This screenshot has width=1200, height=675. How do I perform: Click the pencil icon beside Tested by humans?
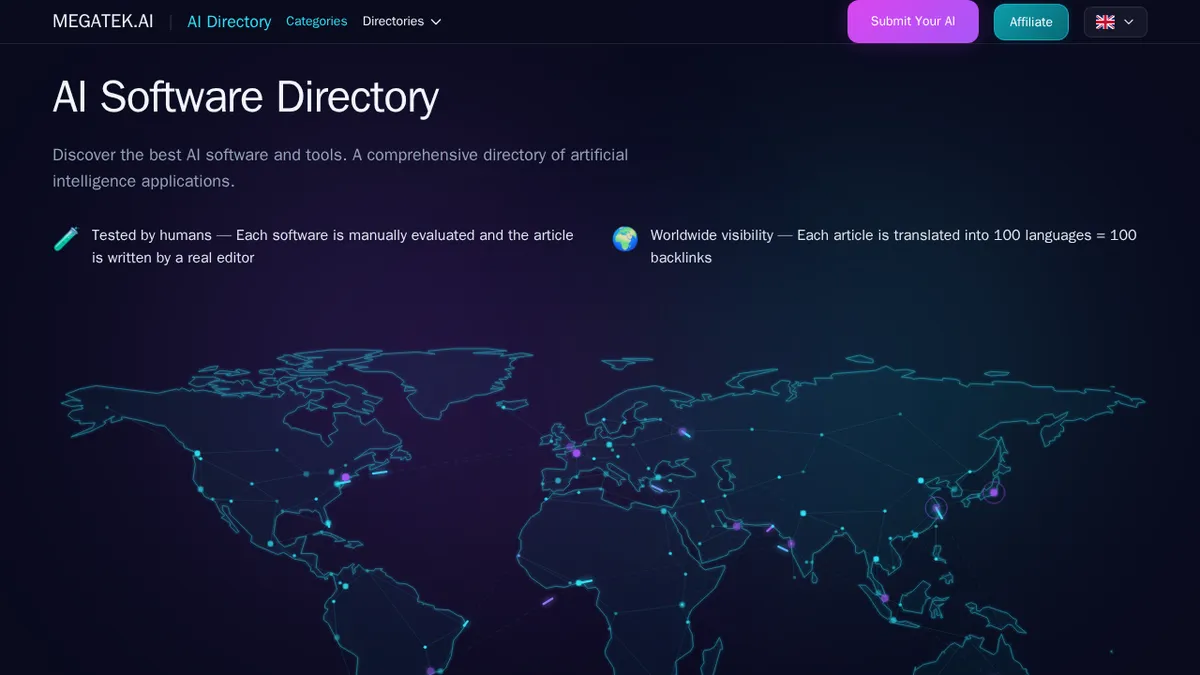[65, 239]
